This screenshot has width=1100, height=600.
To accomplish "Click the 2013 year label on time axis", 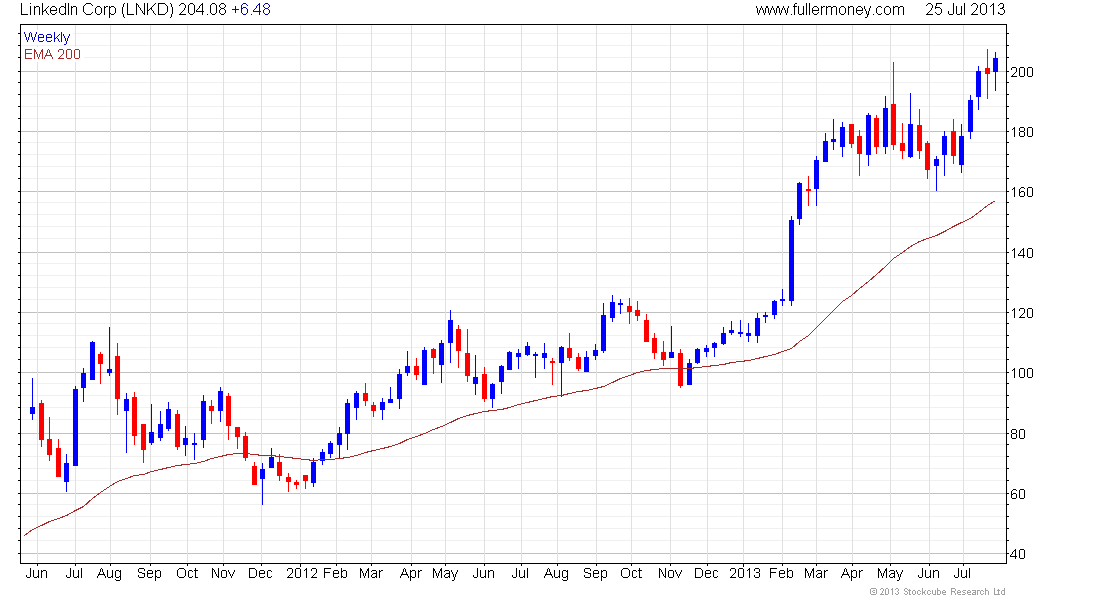I will (744, 573).
